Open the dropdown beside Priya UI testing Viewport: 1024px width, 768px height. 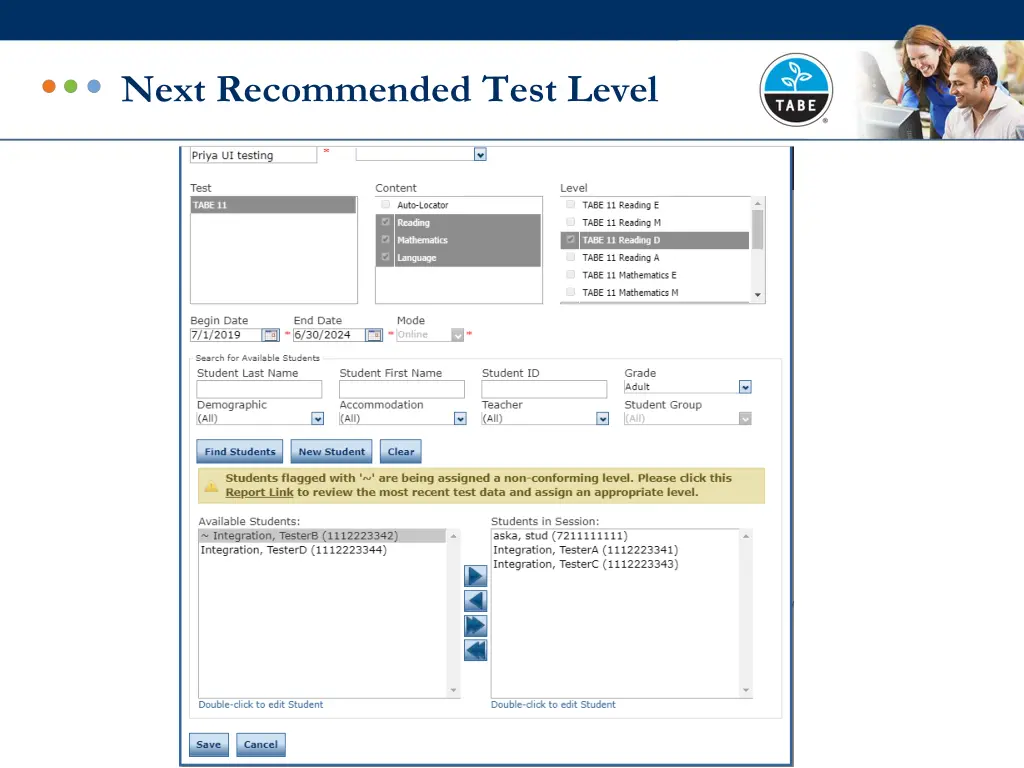tap(480, 155)
